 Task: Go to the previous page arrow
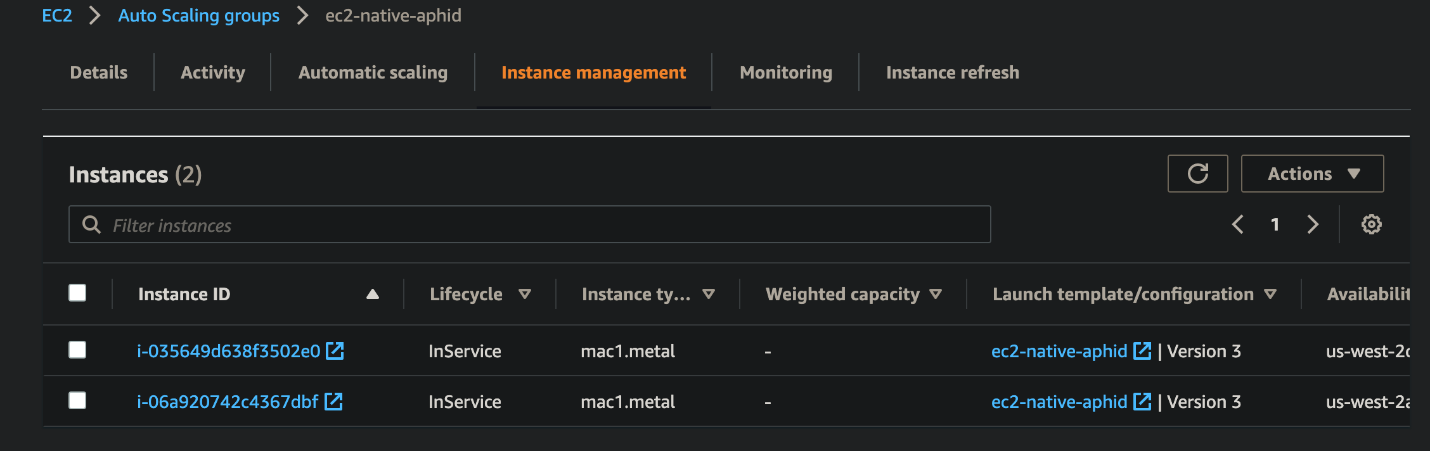1238,225
